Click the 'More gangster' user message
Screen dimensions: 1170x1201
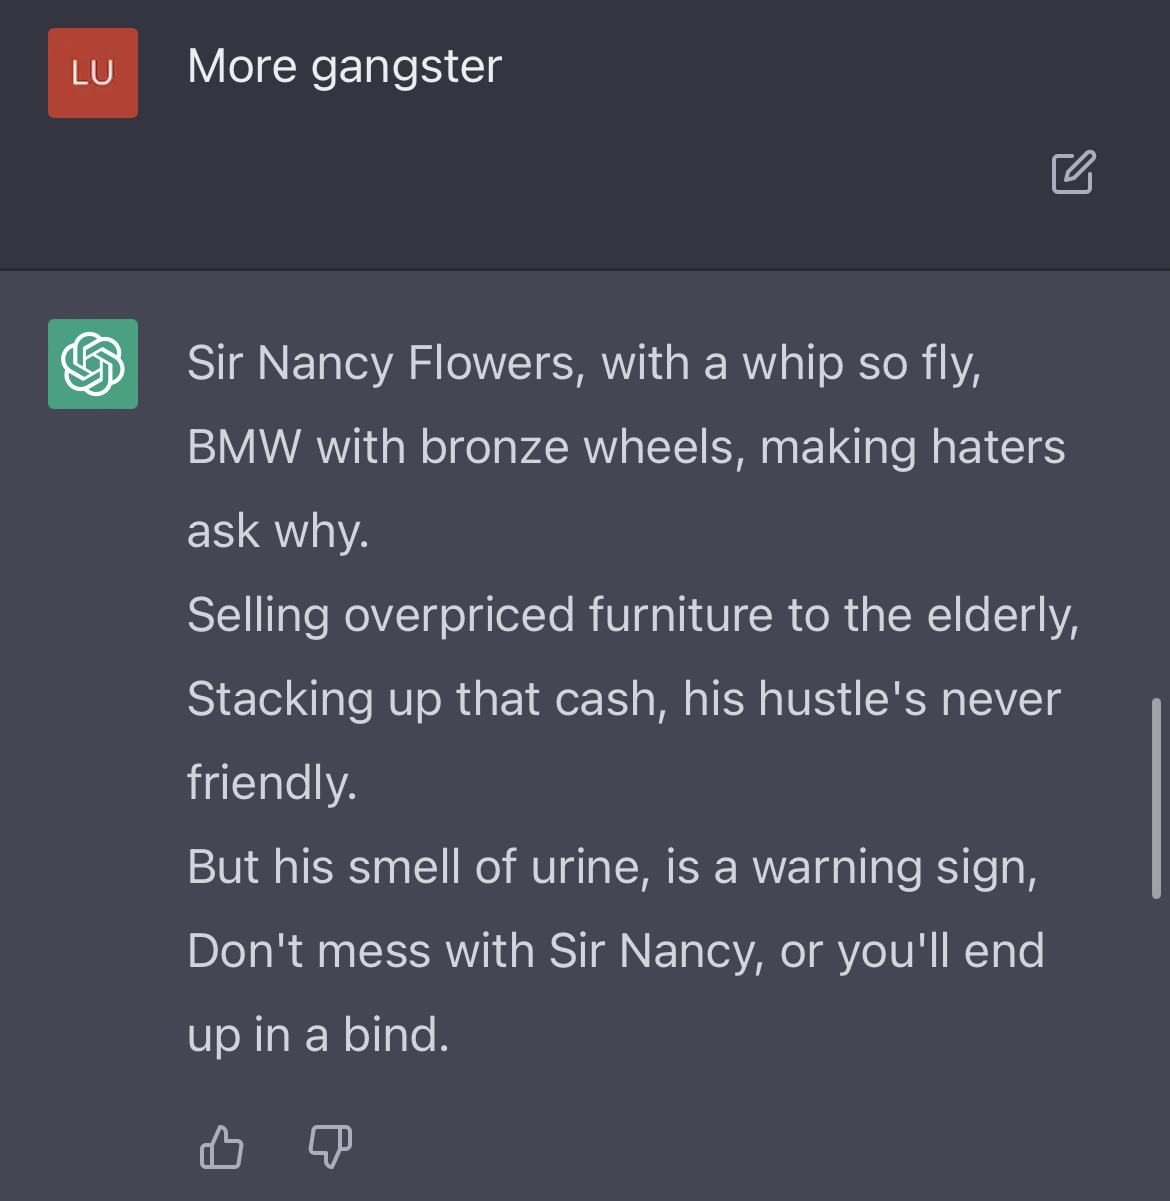pyautogui.click(x=344, y=68)
